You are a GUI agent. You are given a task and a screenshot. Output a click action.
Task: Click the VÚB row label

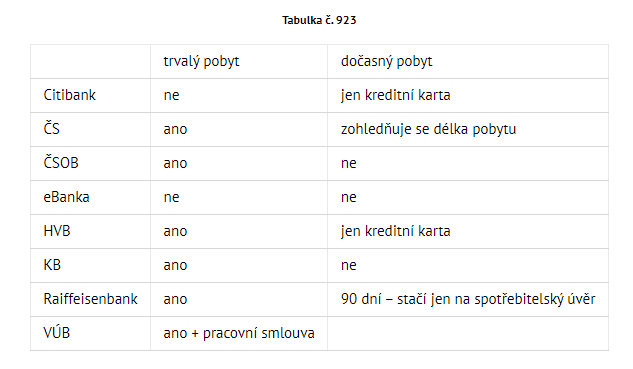tap(57, 332)
